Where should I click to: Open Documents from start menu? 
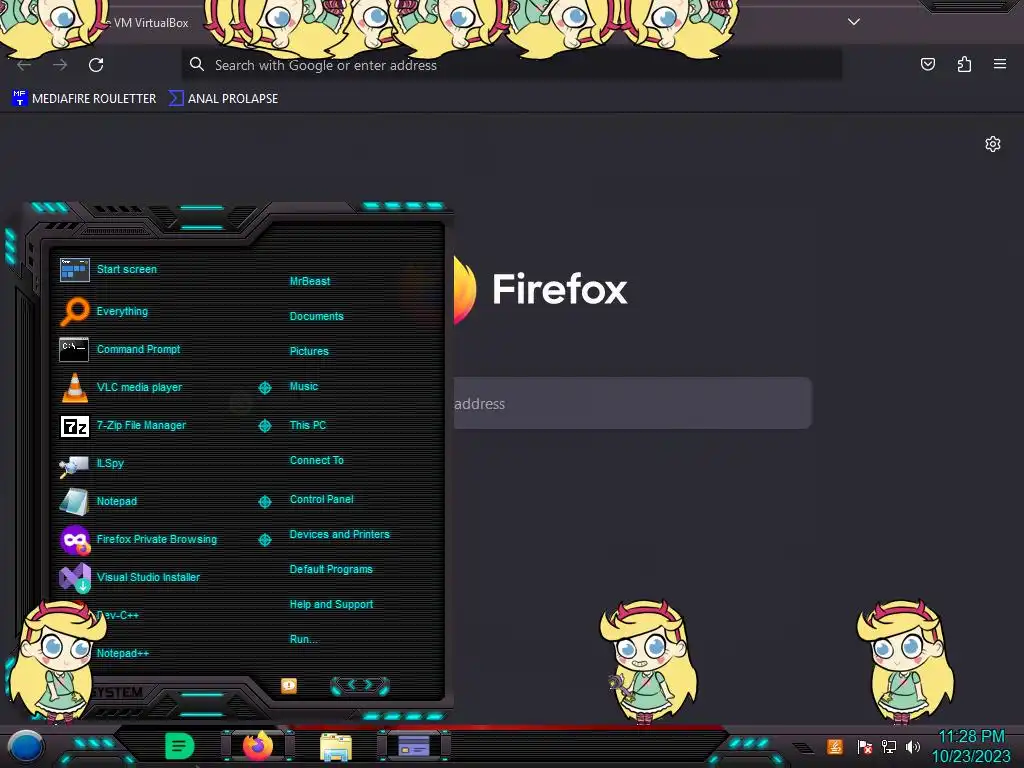click(317, 316)
